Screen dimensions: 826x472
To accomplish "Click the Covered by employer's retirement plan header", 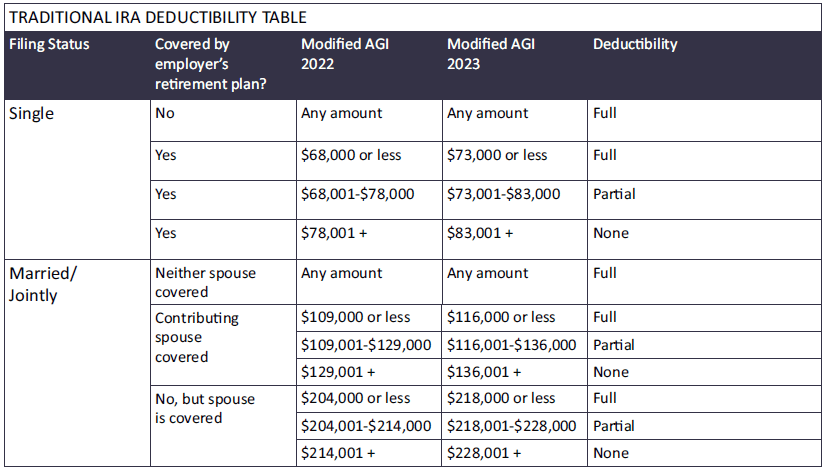I will [x=205, y=64].
